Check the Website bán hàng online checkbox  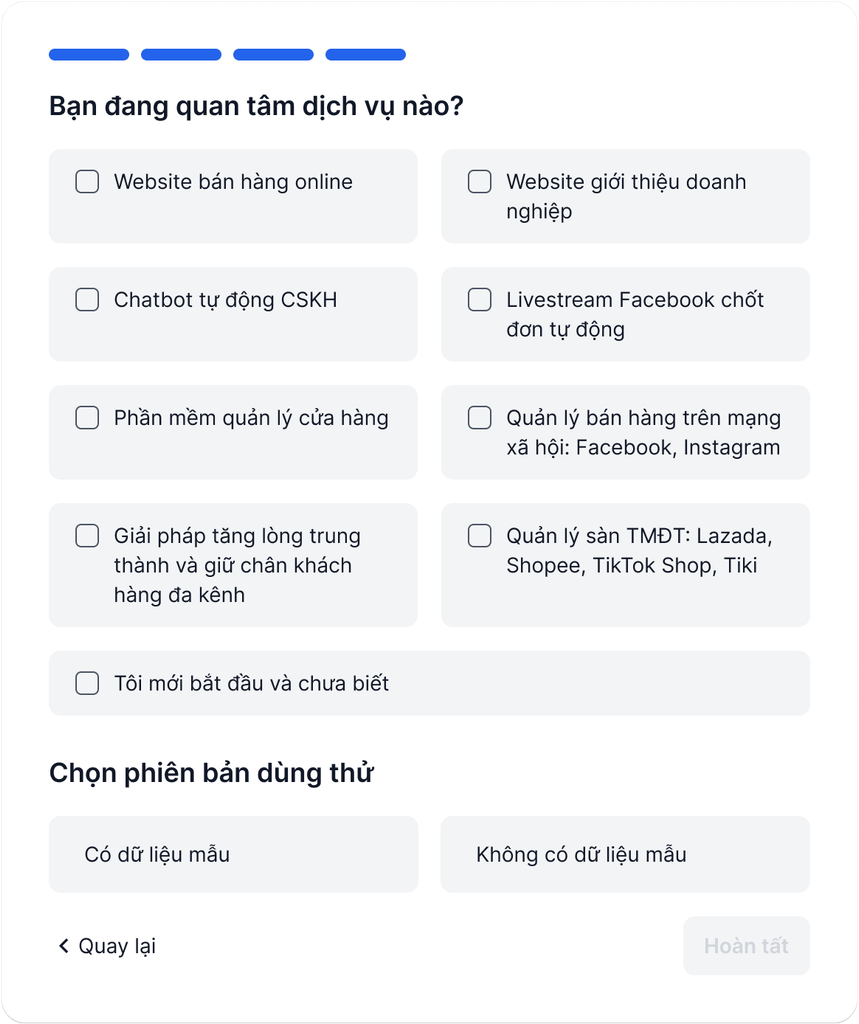88,182
